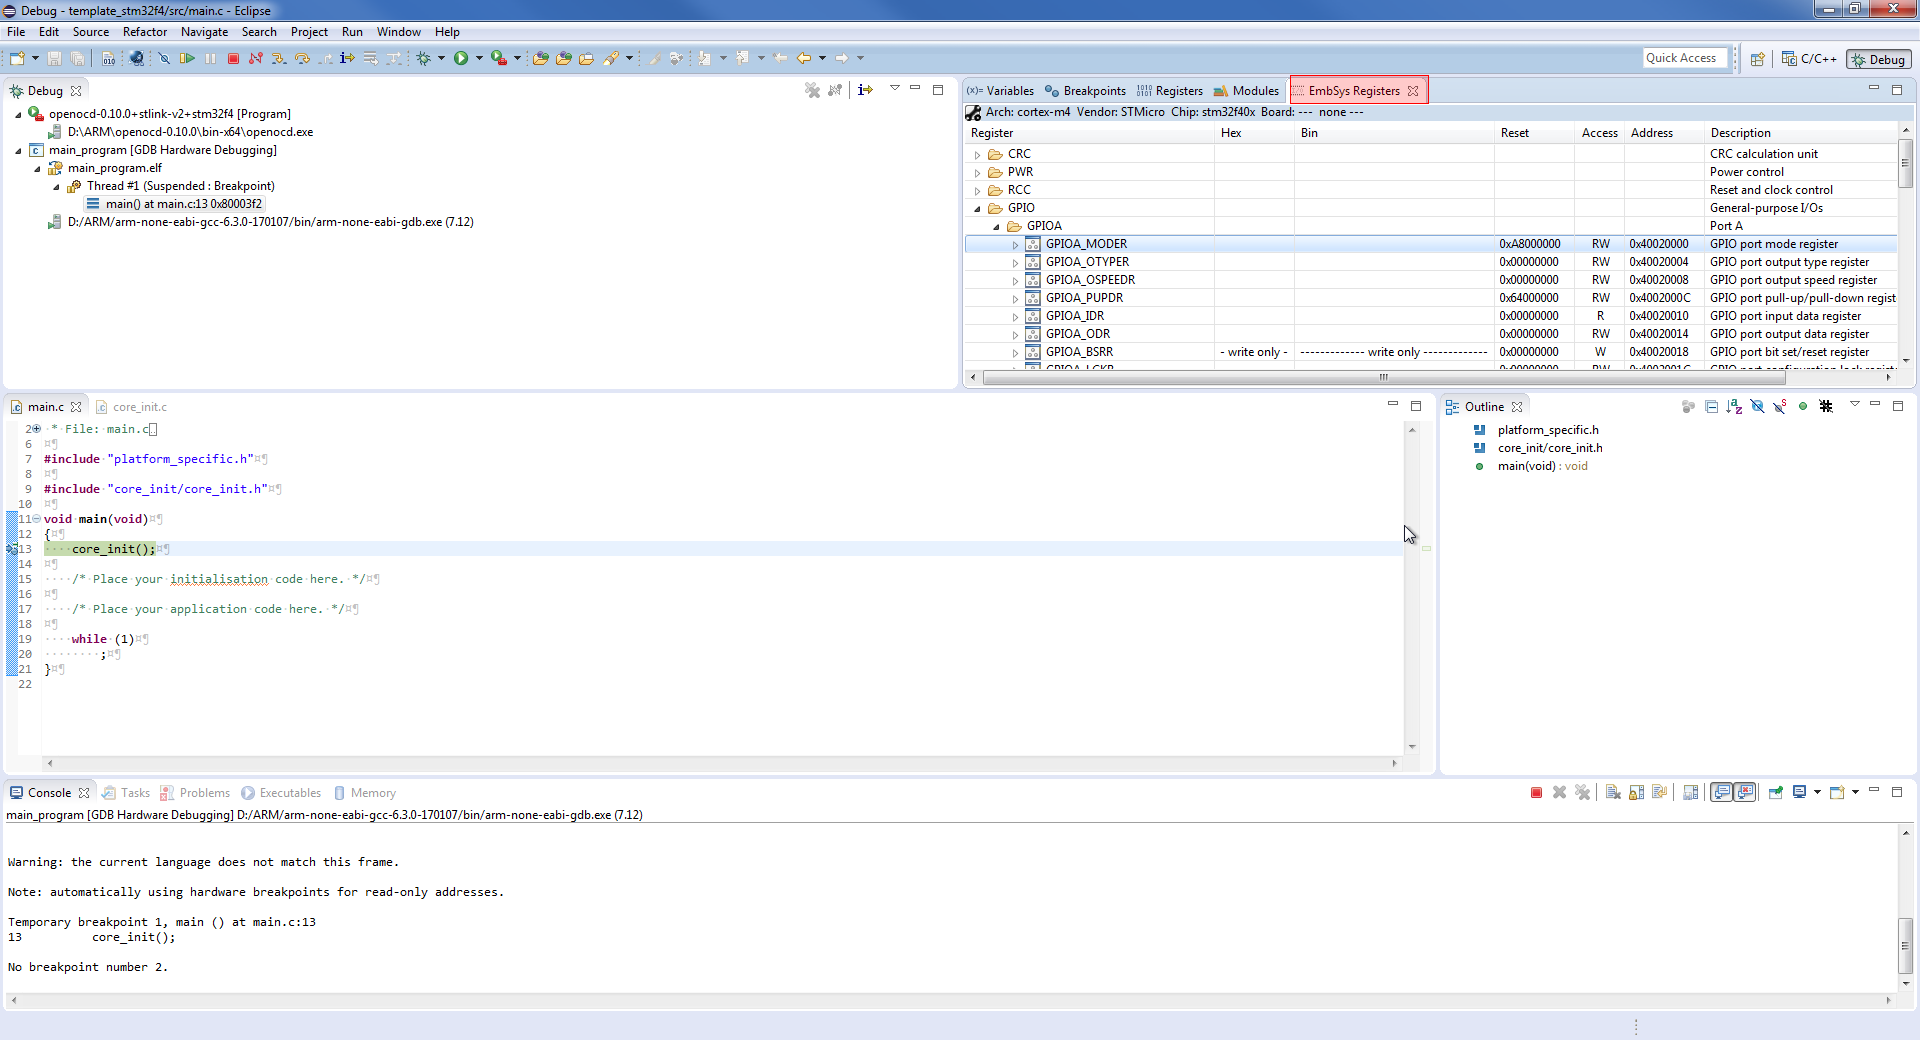Pin the Console view

tap(1776, 793)
